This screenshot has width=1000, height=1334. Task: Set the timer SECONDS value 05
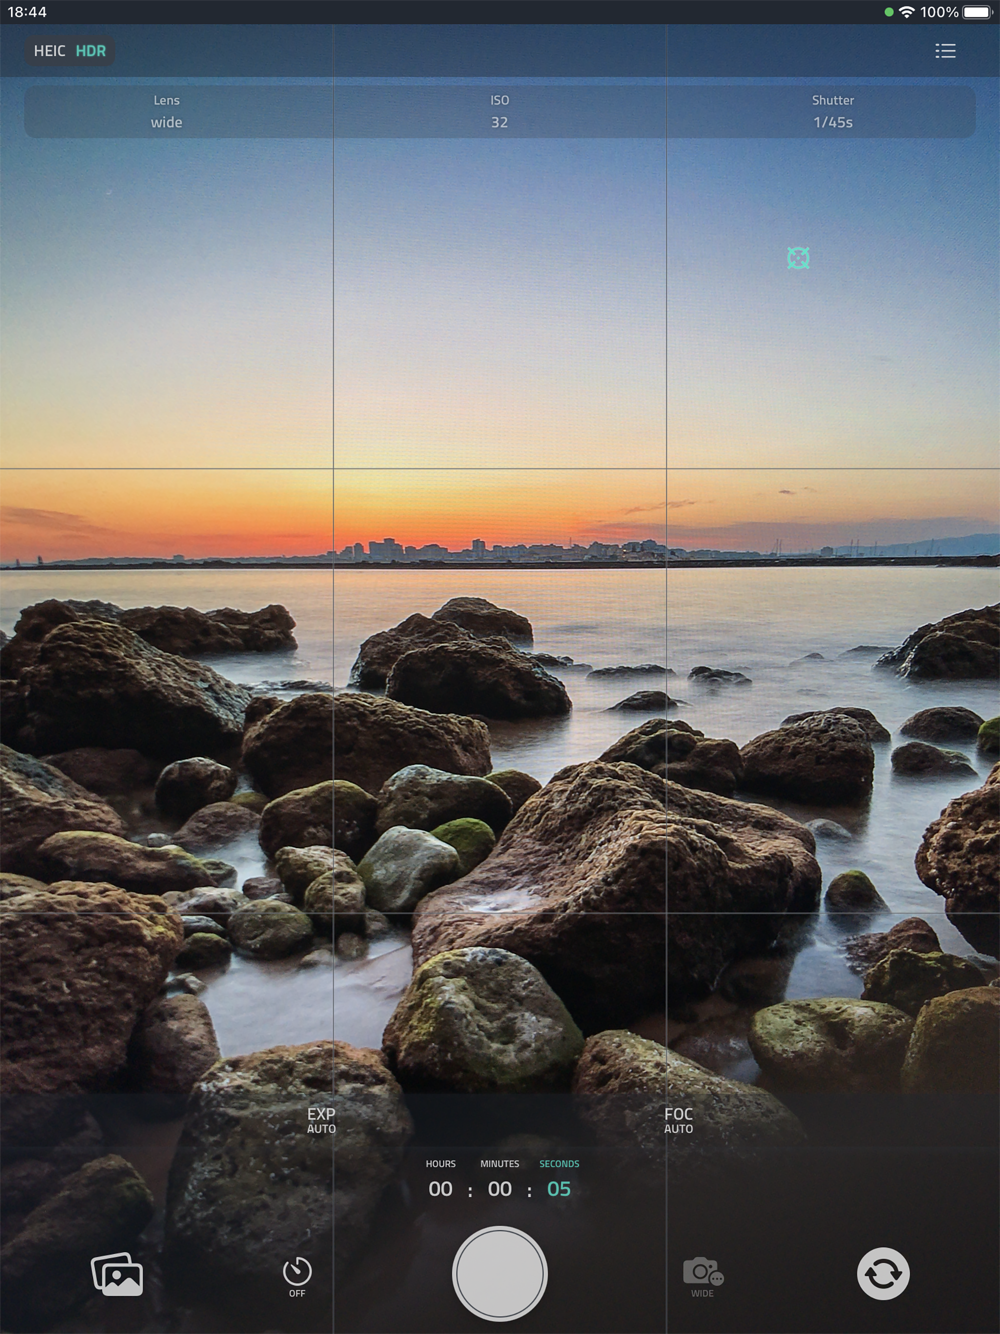coord(559,1189)
